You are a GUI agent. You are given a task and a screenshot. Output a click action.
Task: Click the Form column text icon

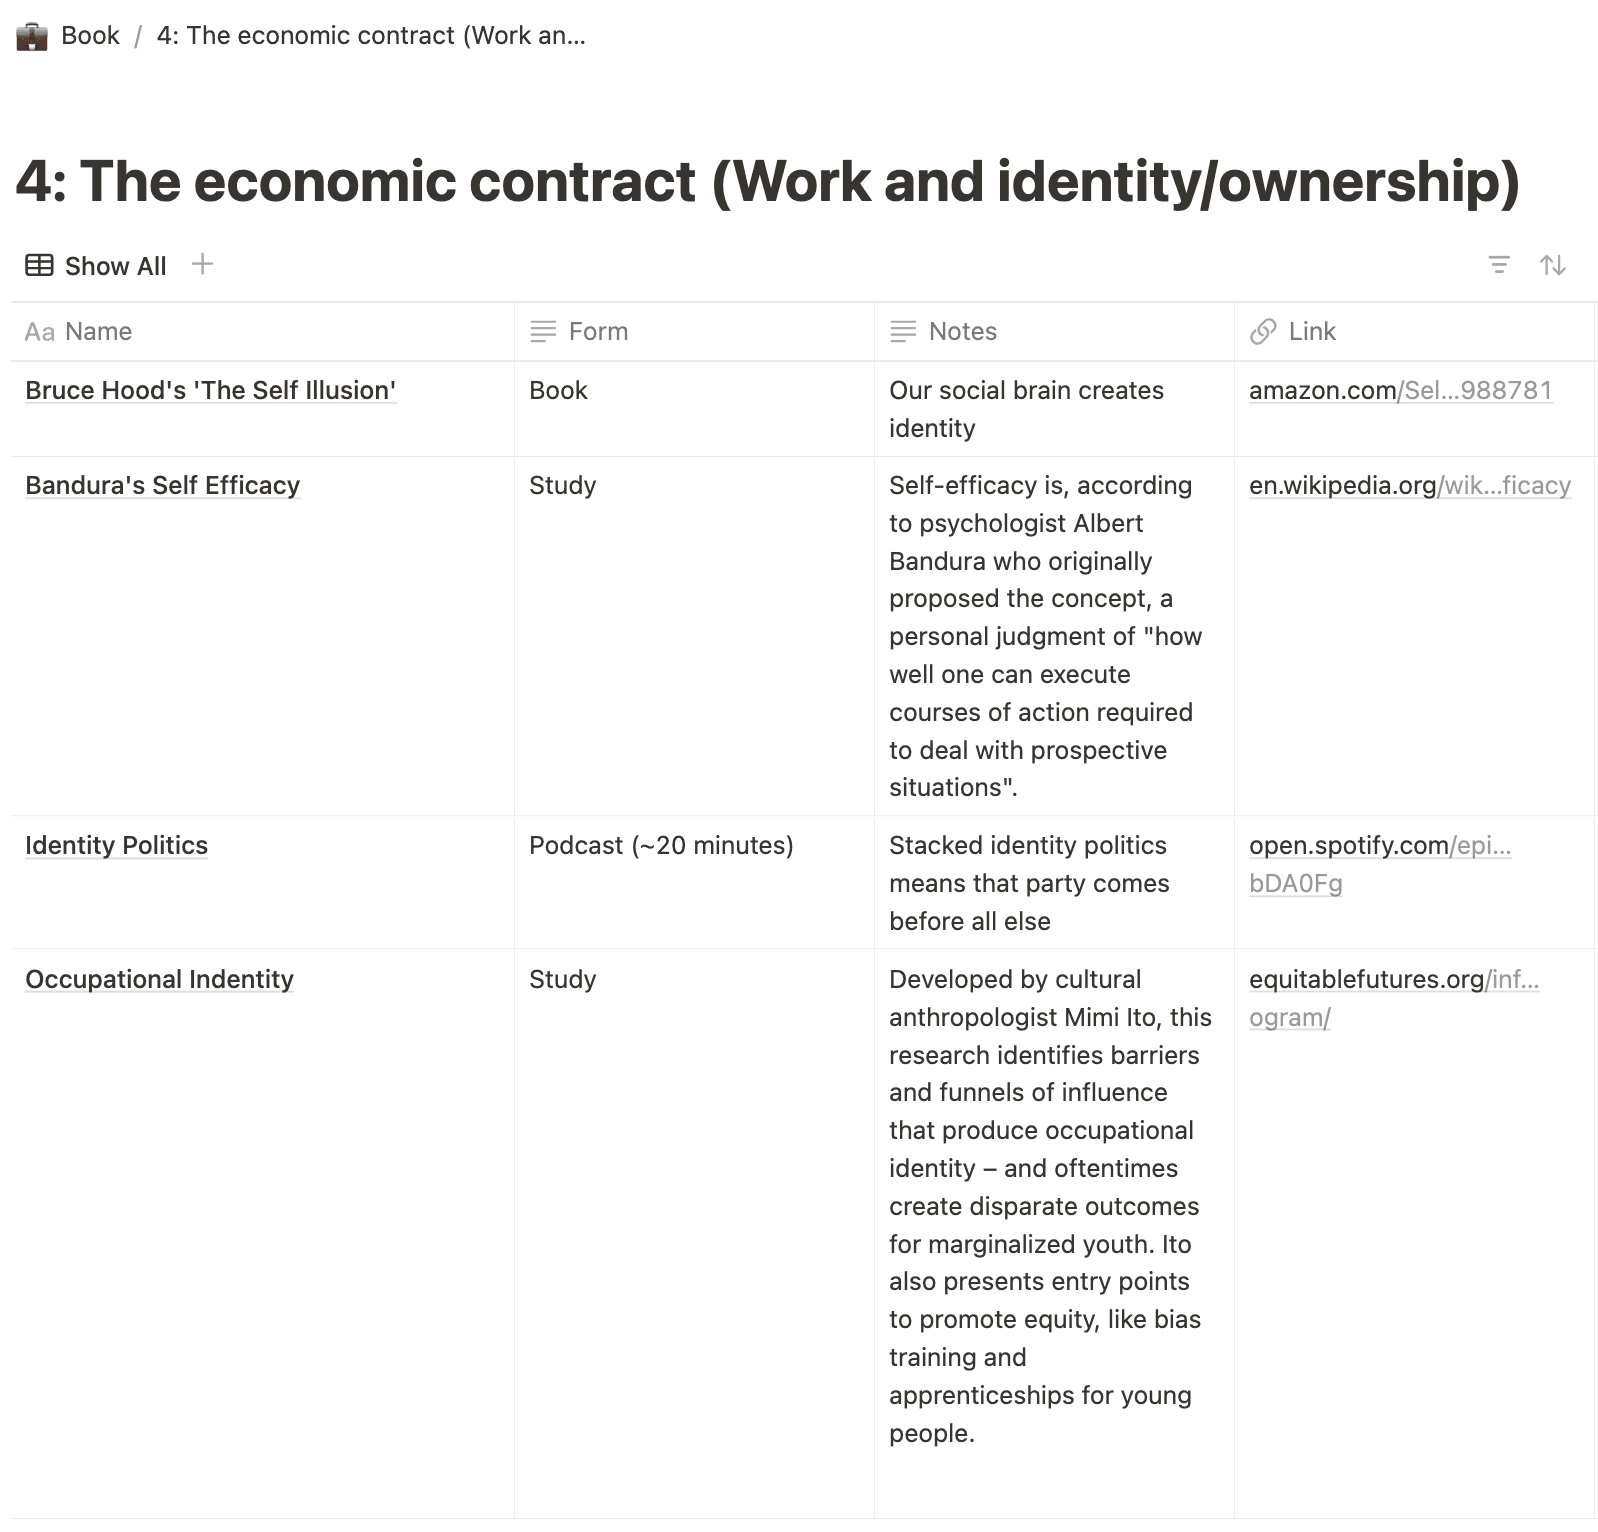point(543,332)
